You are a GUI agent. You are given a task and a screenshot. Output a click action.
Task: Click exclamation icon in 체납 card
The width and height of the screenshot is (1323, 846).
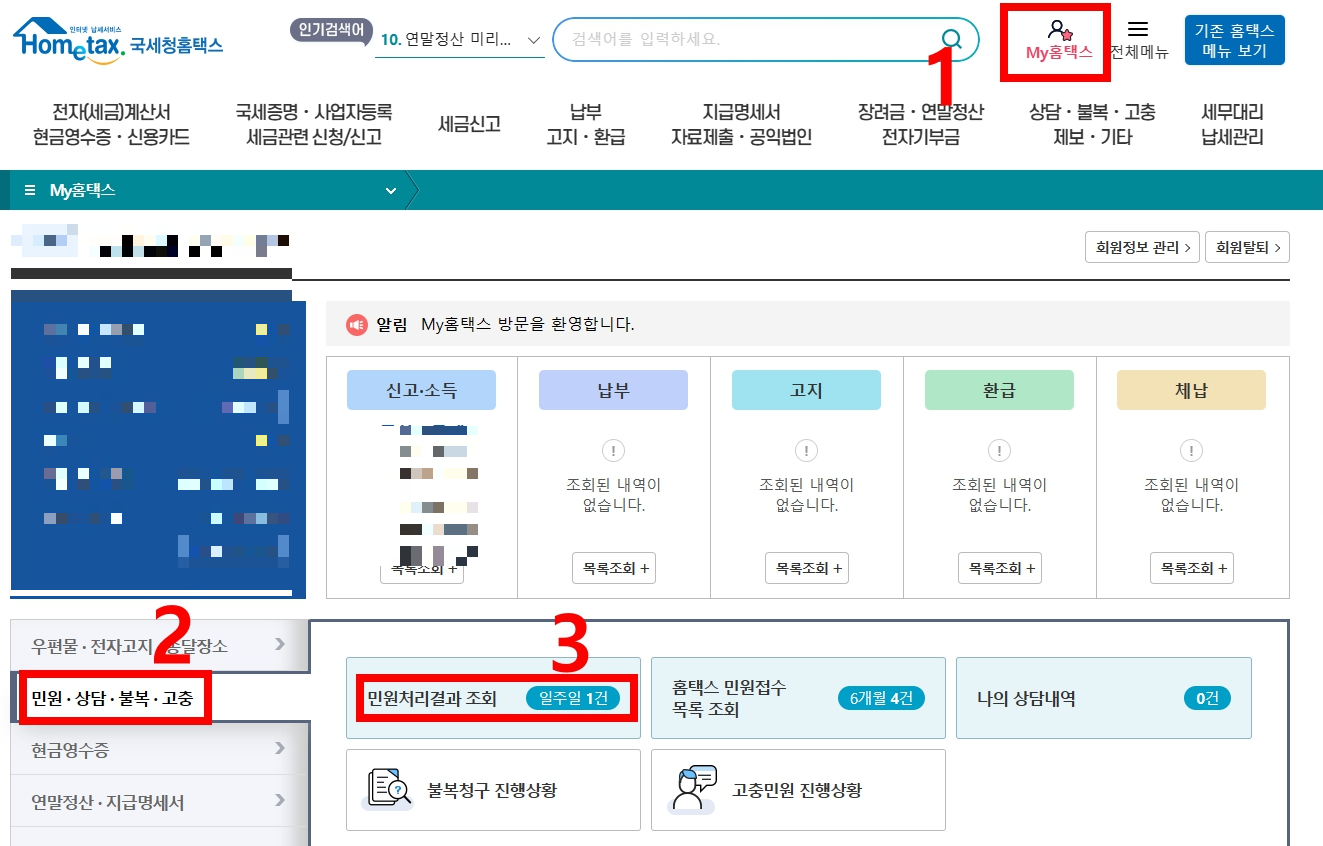pyautogui.click(x=1191, y=451)
